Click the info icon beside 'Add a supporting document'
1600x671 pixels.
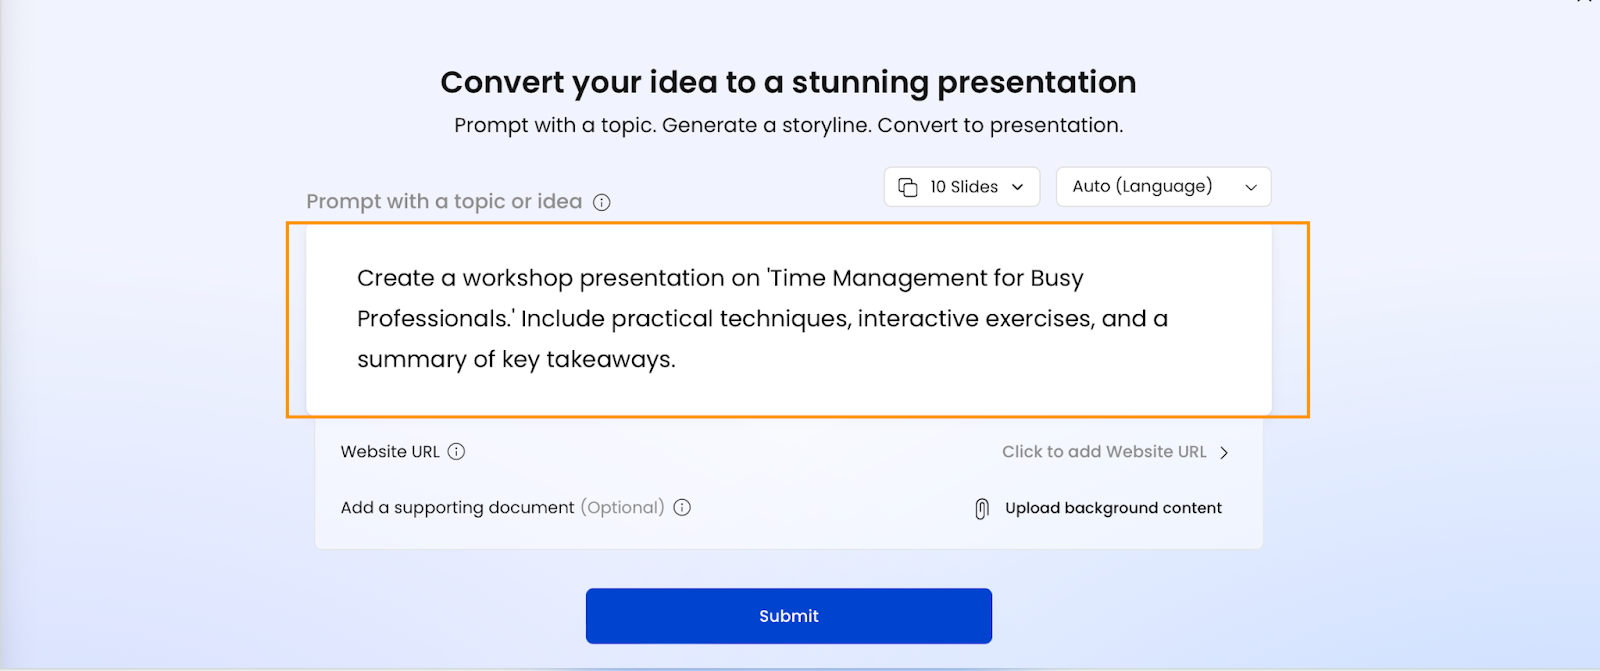pos(682,507)
